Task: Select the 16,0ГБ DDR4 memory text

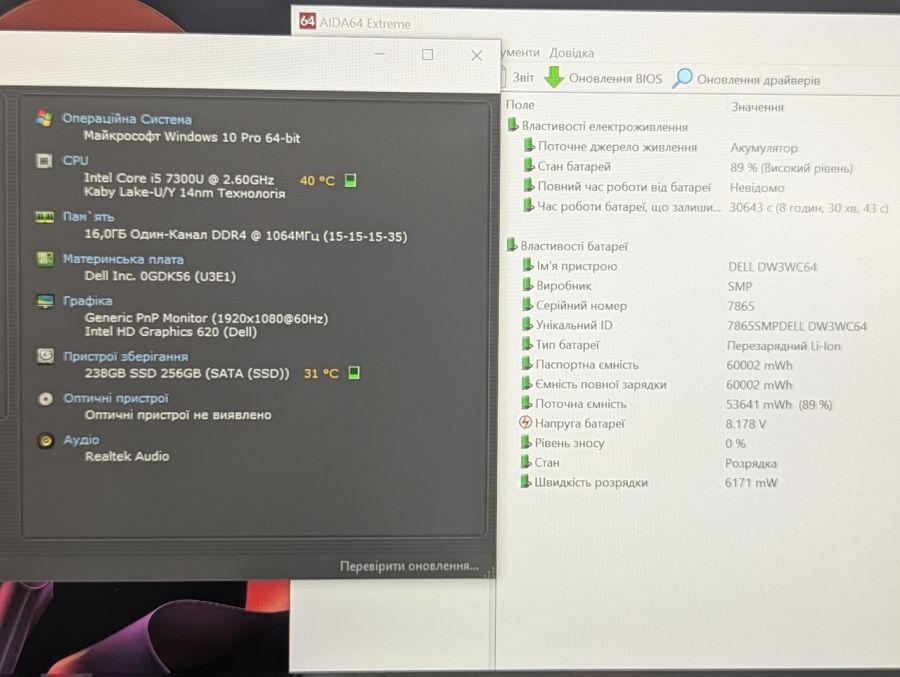Action: pos(246,235)
